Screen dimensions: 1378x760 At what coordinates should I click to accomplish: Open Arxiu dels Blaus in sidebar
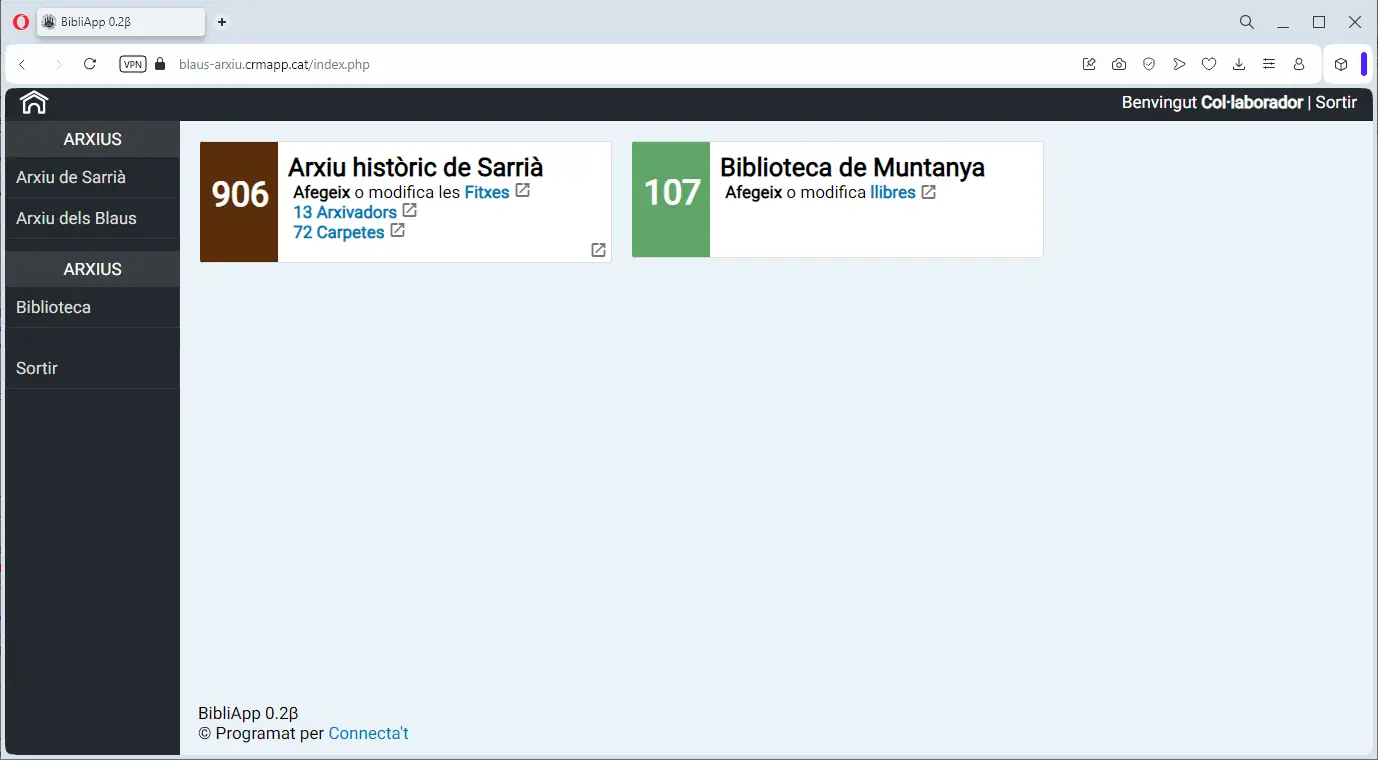tap(92, 218)
